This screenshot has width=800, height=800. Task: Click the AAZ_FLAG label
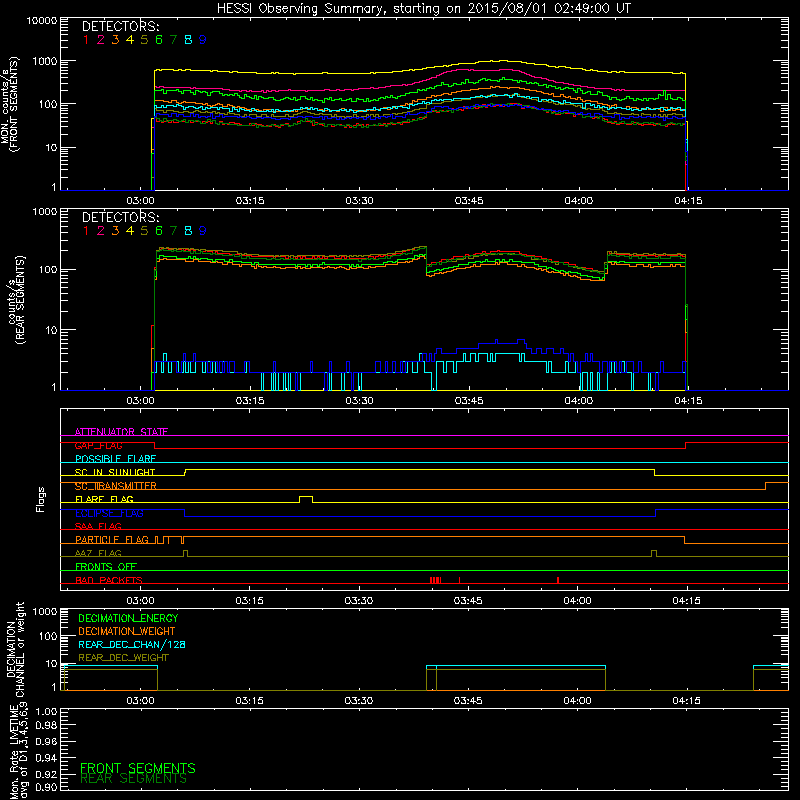click(98, 553)
